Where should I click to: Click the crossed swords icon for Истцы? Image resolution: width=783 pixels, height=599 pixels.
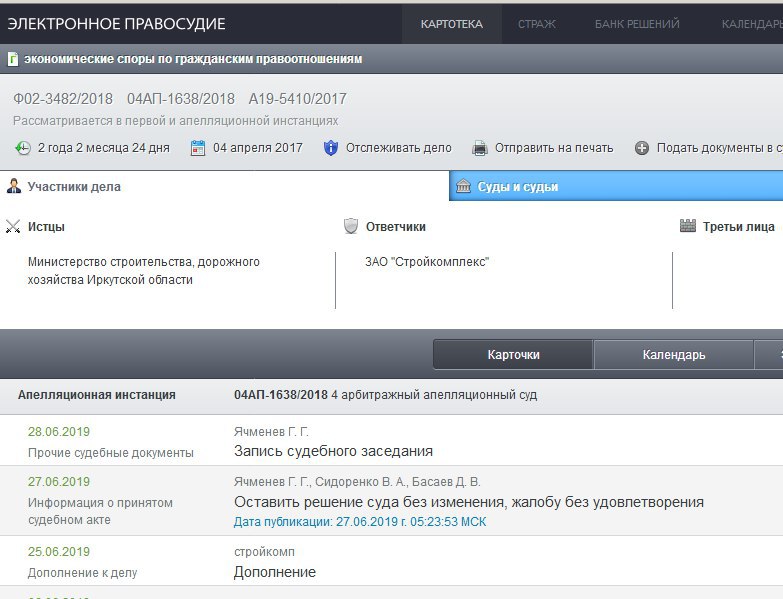tap(13, 227)
